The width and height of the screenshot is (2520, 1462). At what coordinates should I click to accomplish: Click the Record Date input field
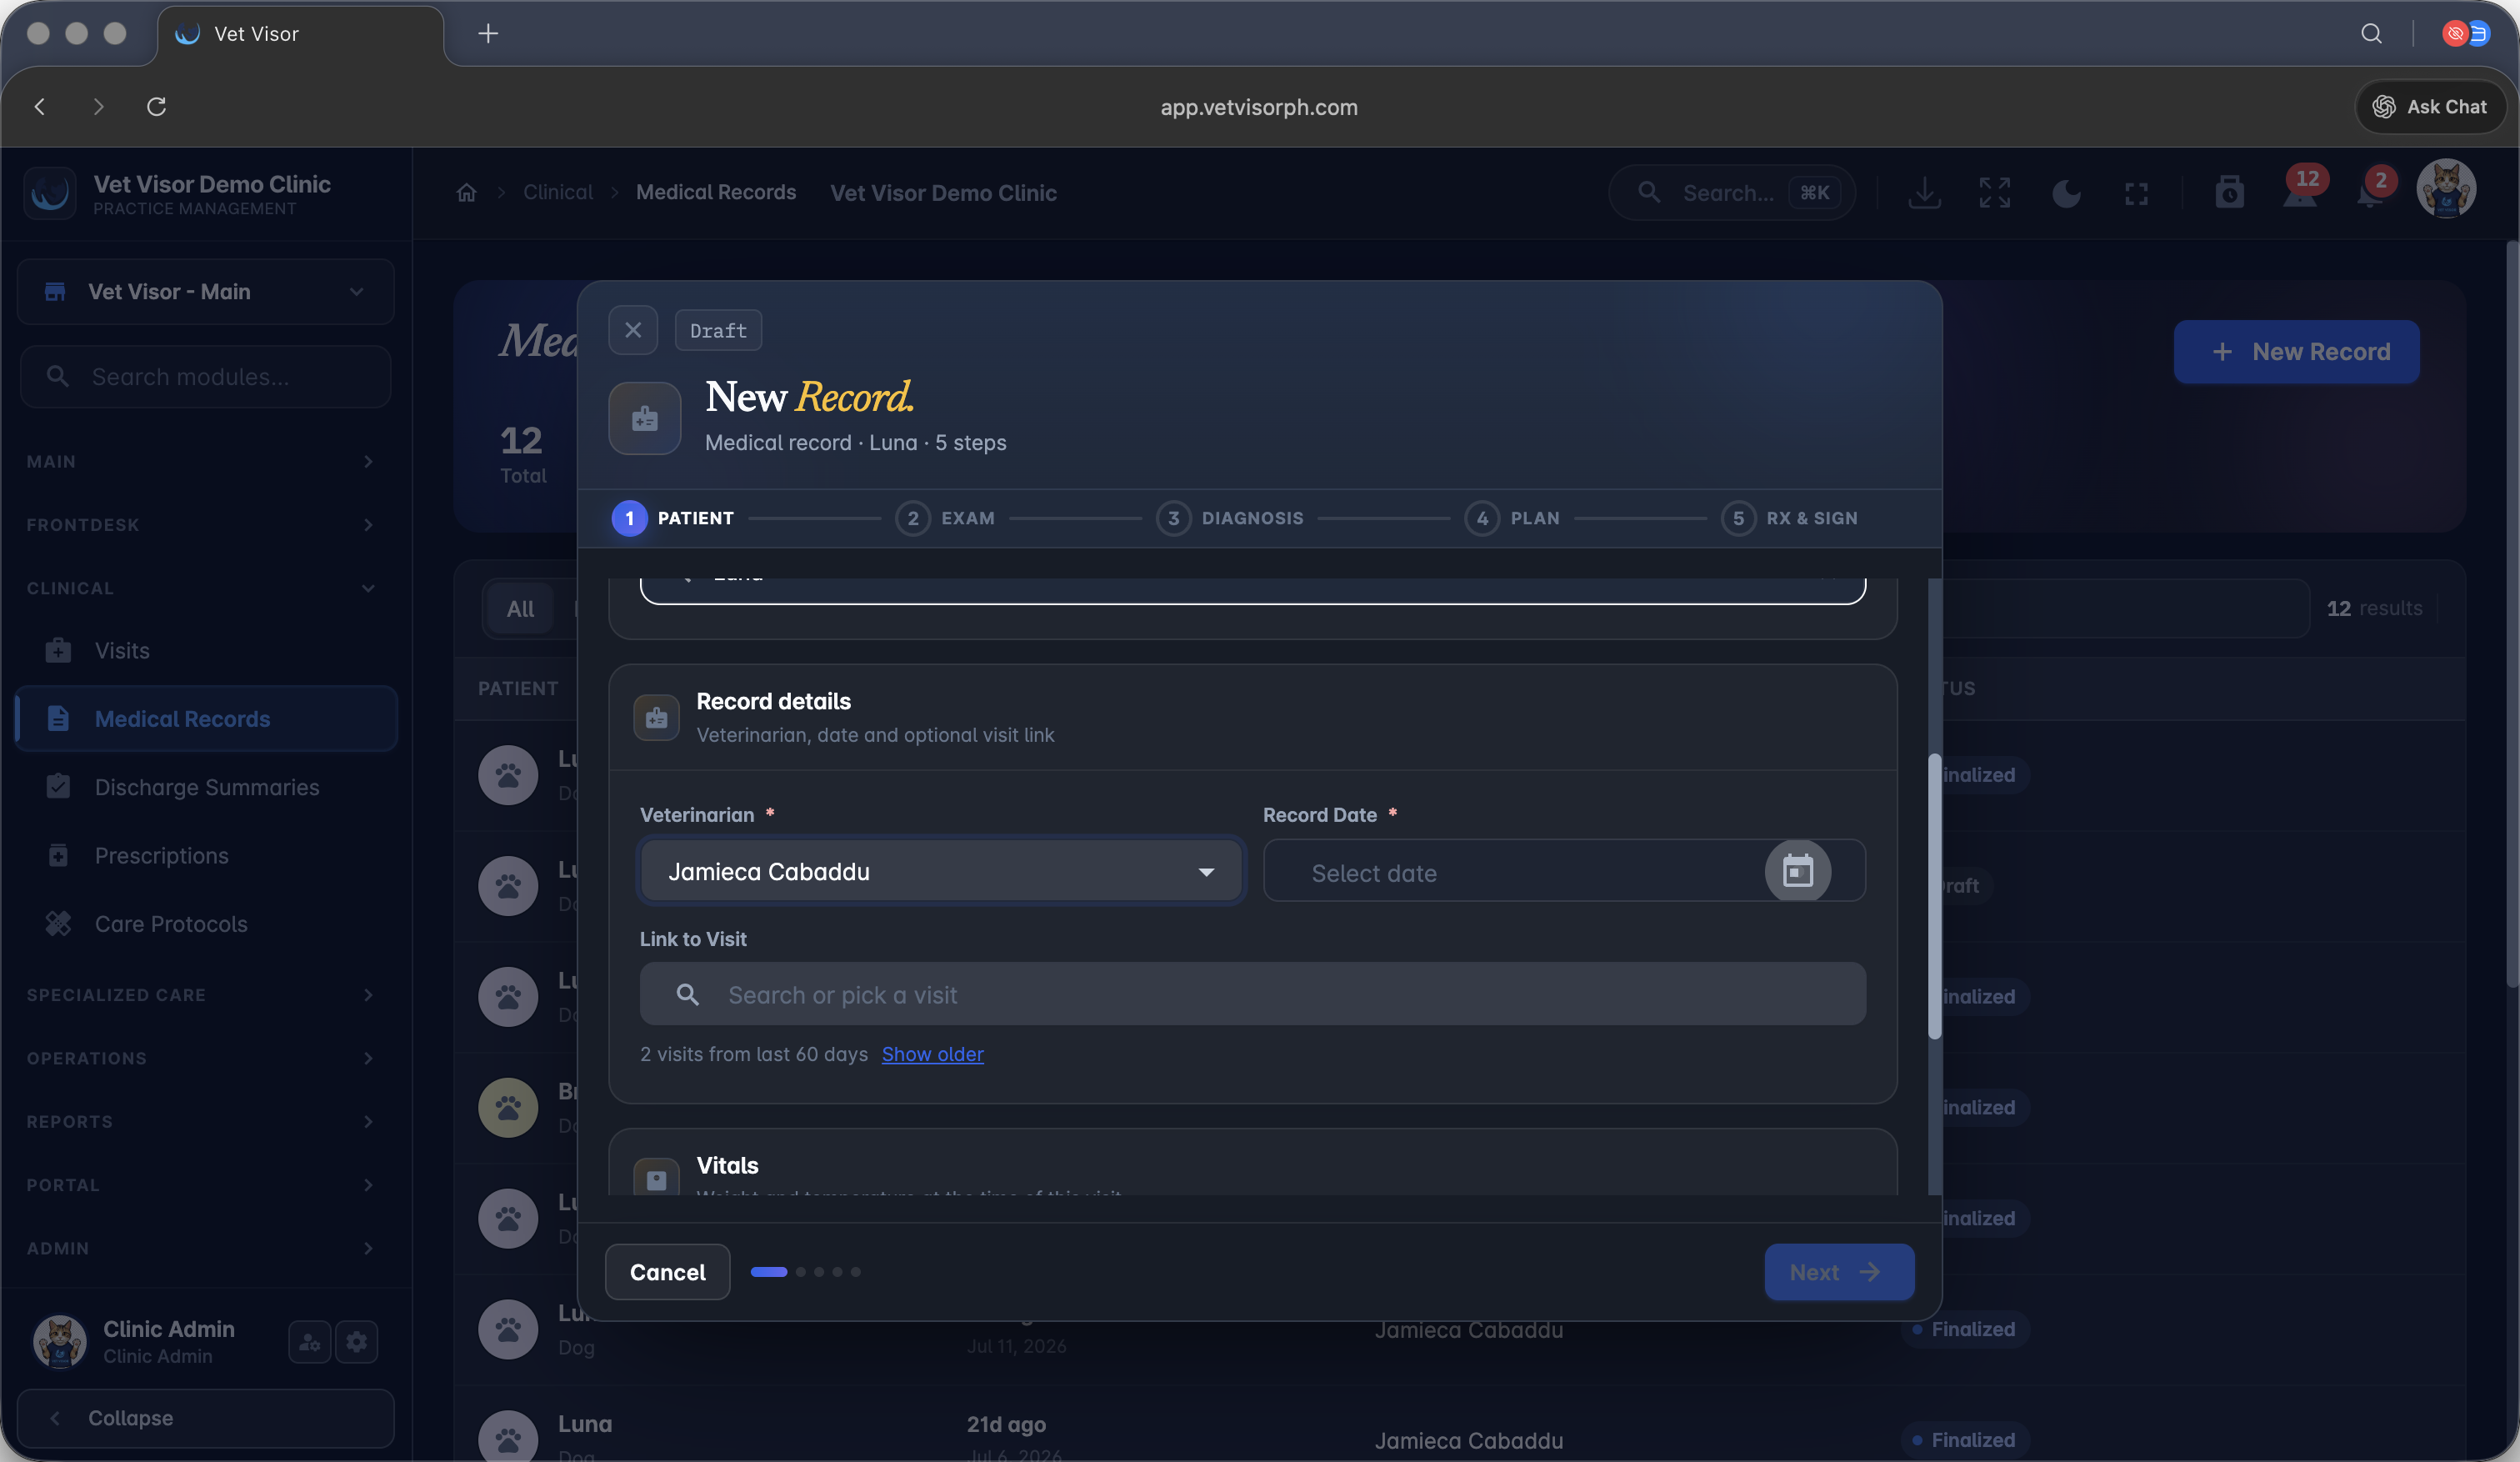click(x=1564, y=871)
